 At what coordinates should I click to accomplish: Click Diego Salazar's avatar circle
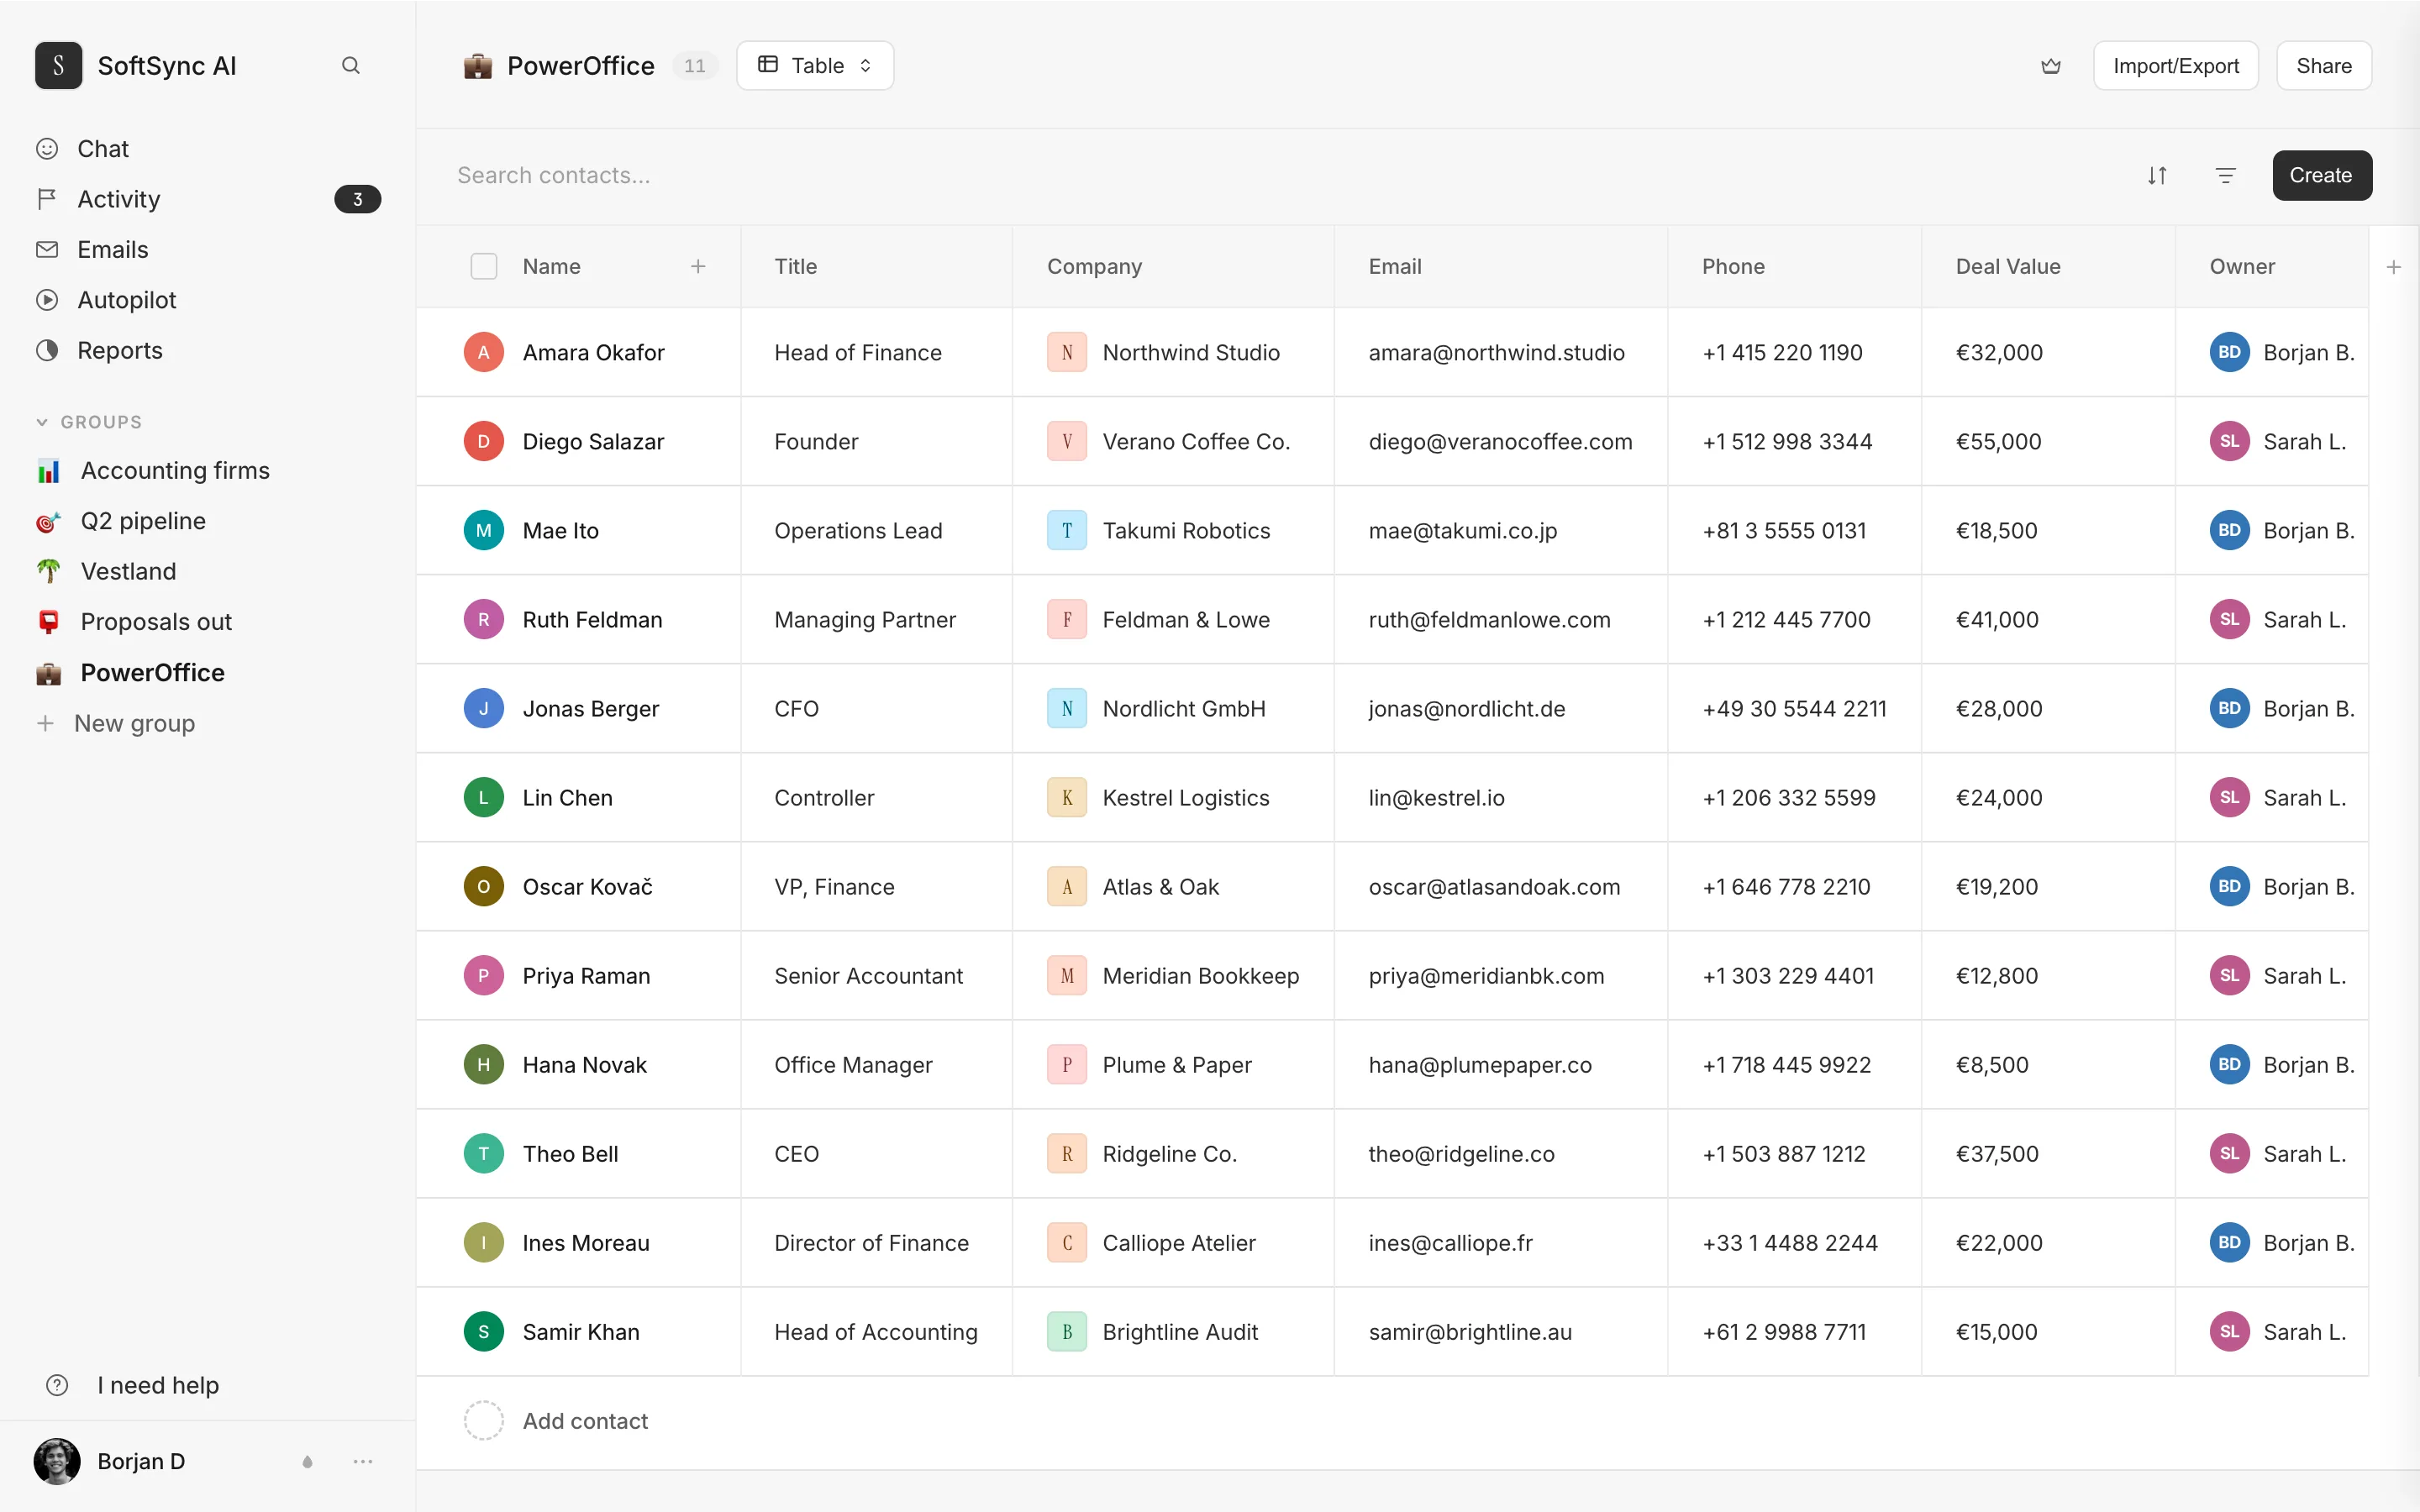tap(484, 441)
